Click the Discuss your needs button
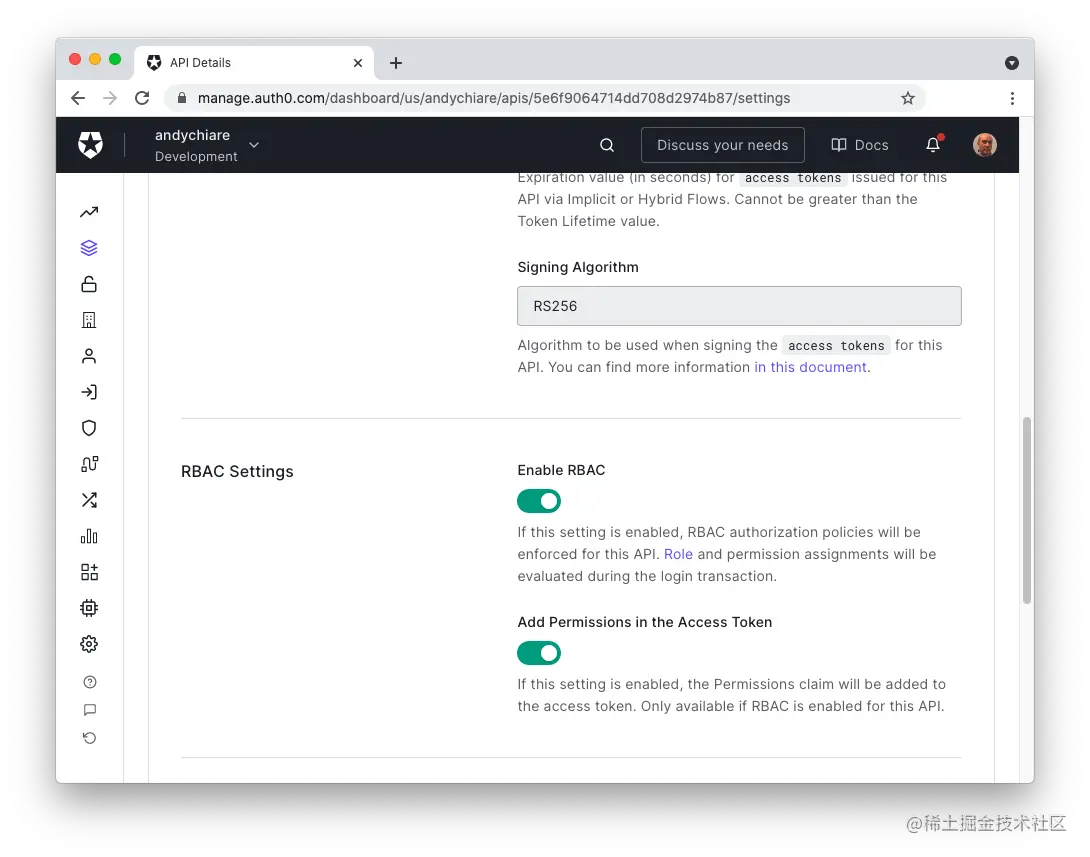1090x857 pixels. pos(722,144)
